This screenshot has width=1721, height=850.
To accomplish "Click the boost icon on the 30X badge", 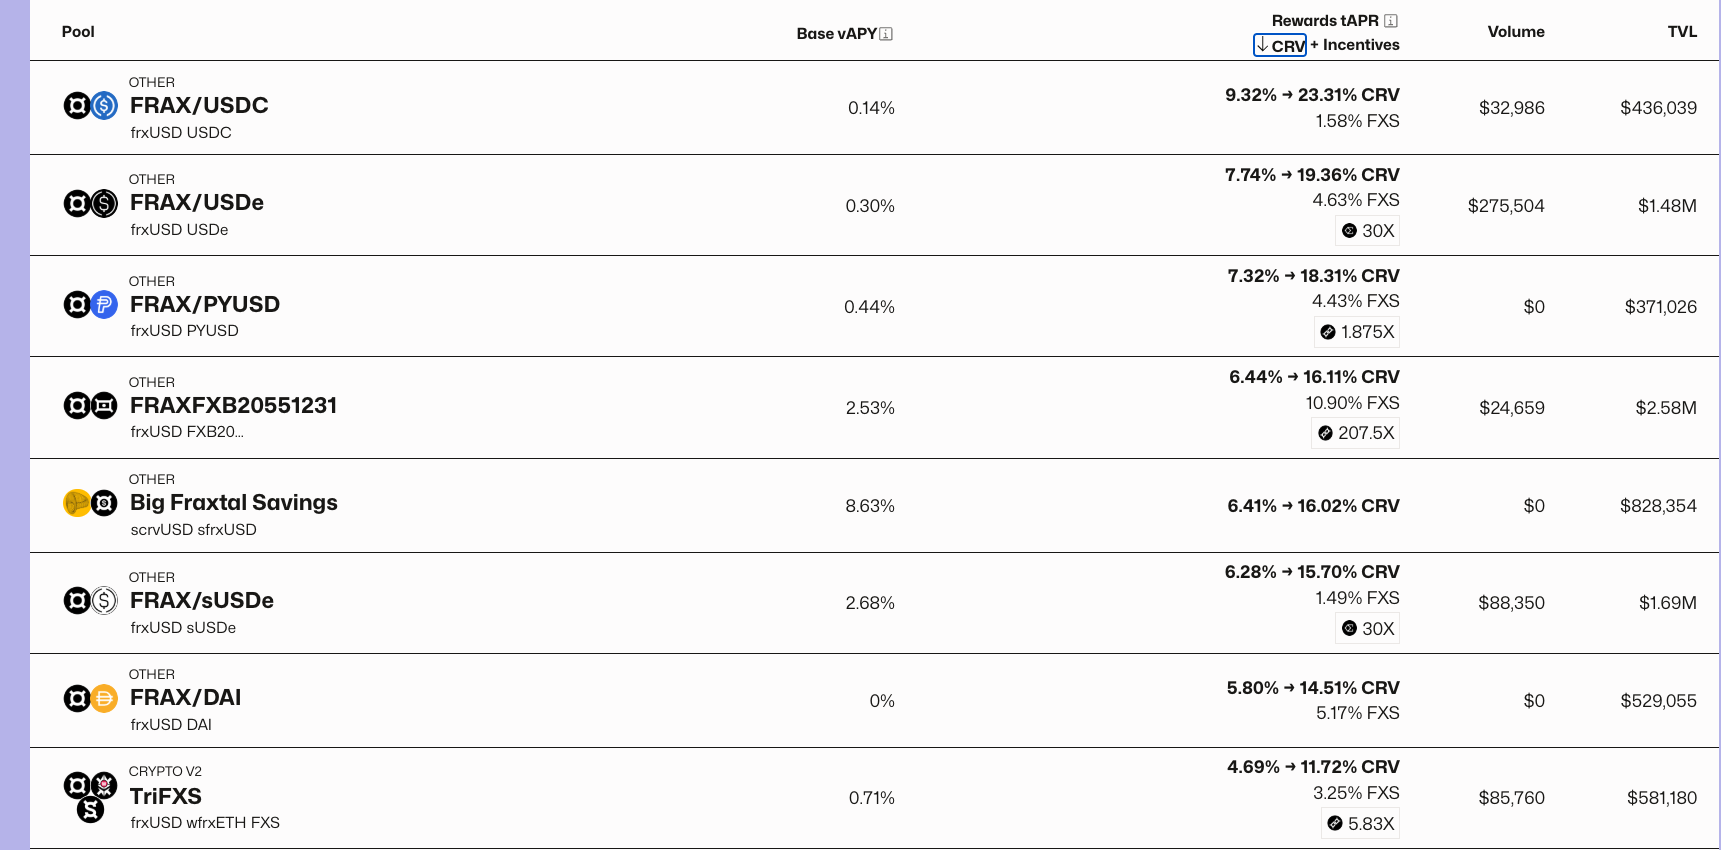I will tap(1349, 230).
